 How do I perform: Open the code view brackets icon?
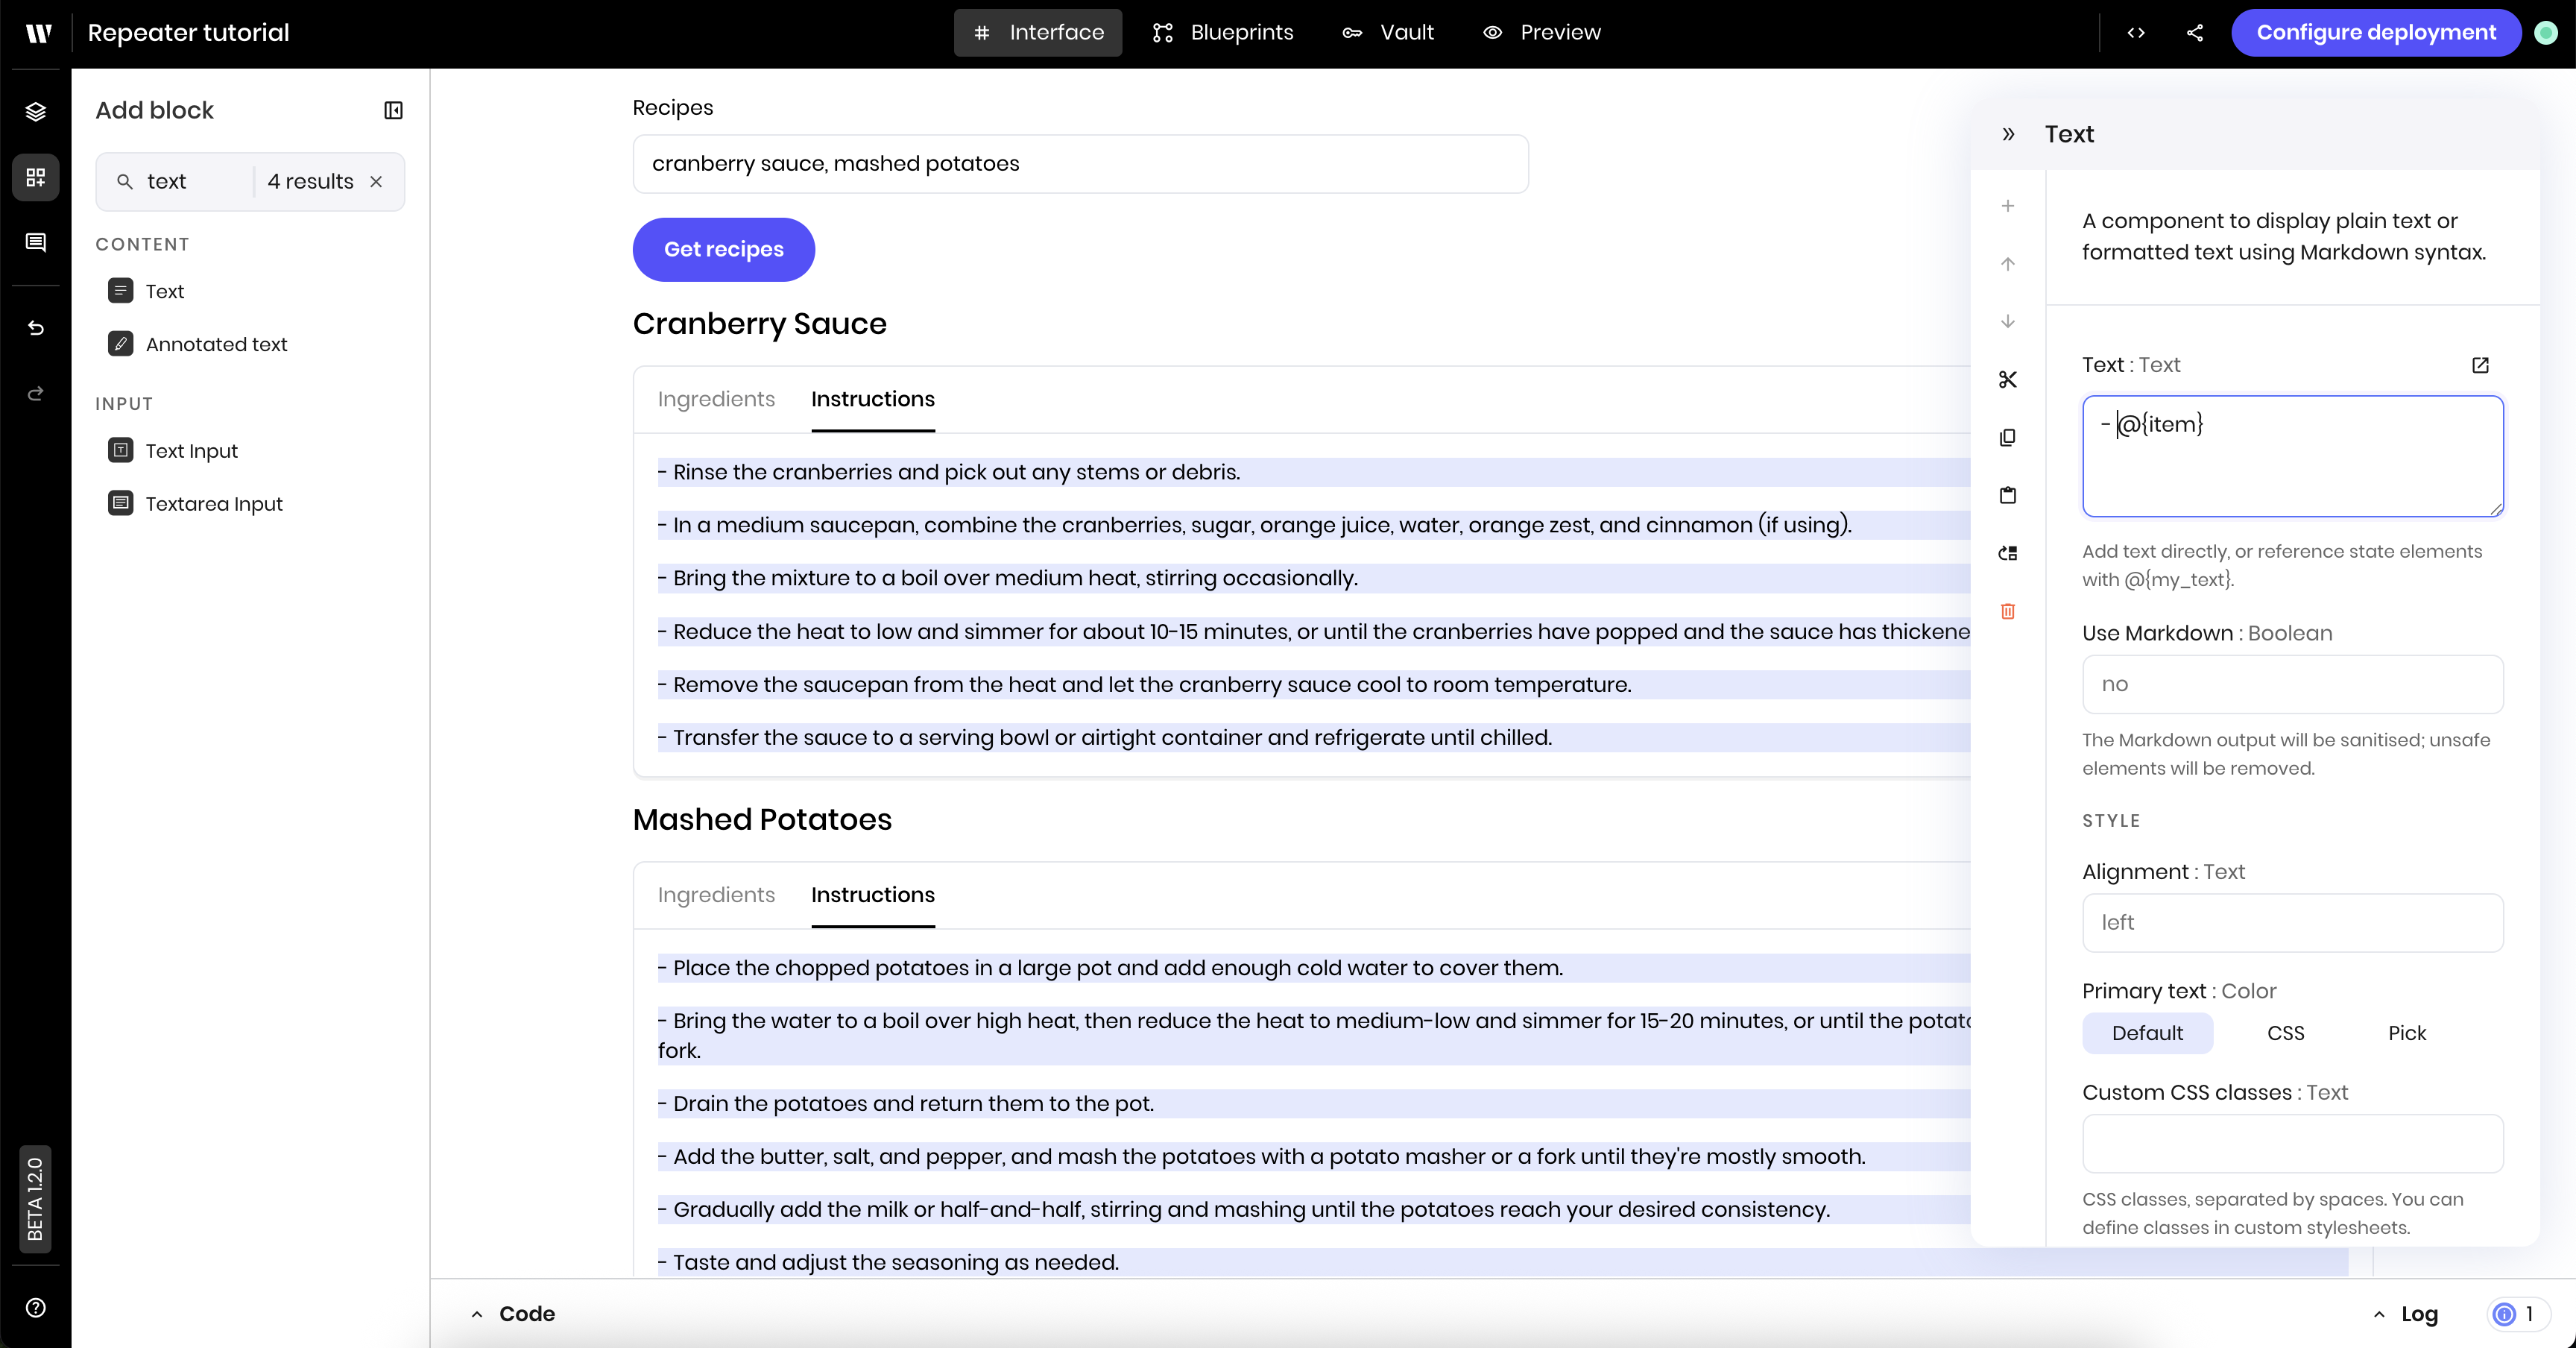(2136, 33)
